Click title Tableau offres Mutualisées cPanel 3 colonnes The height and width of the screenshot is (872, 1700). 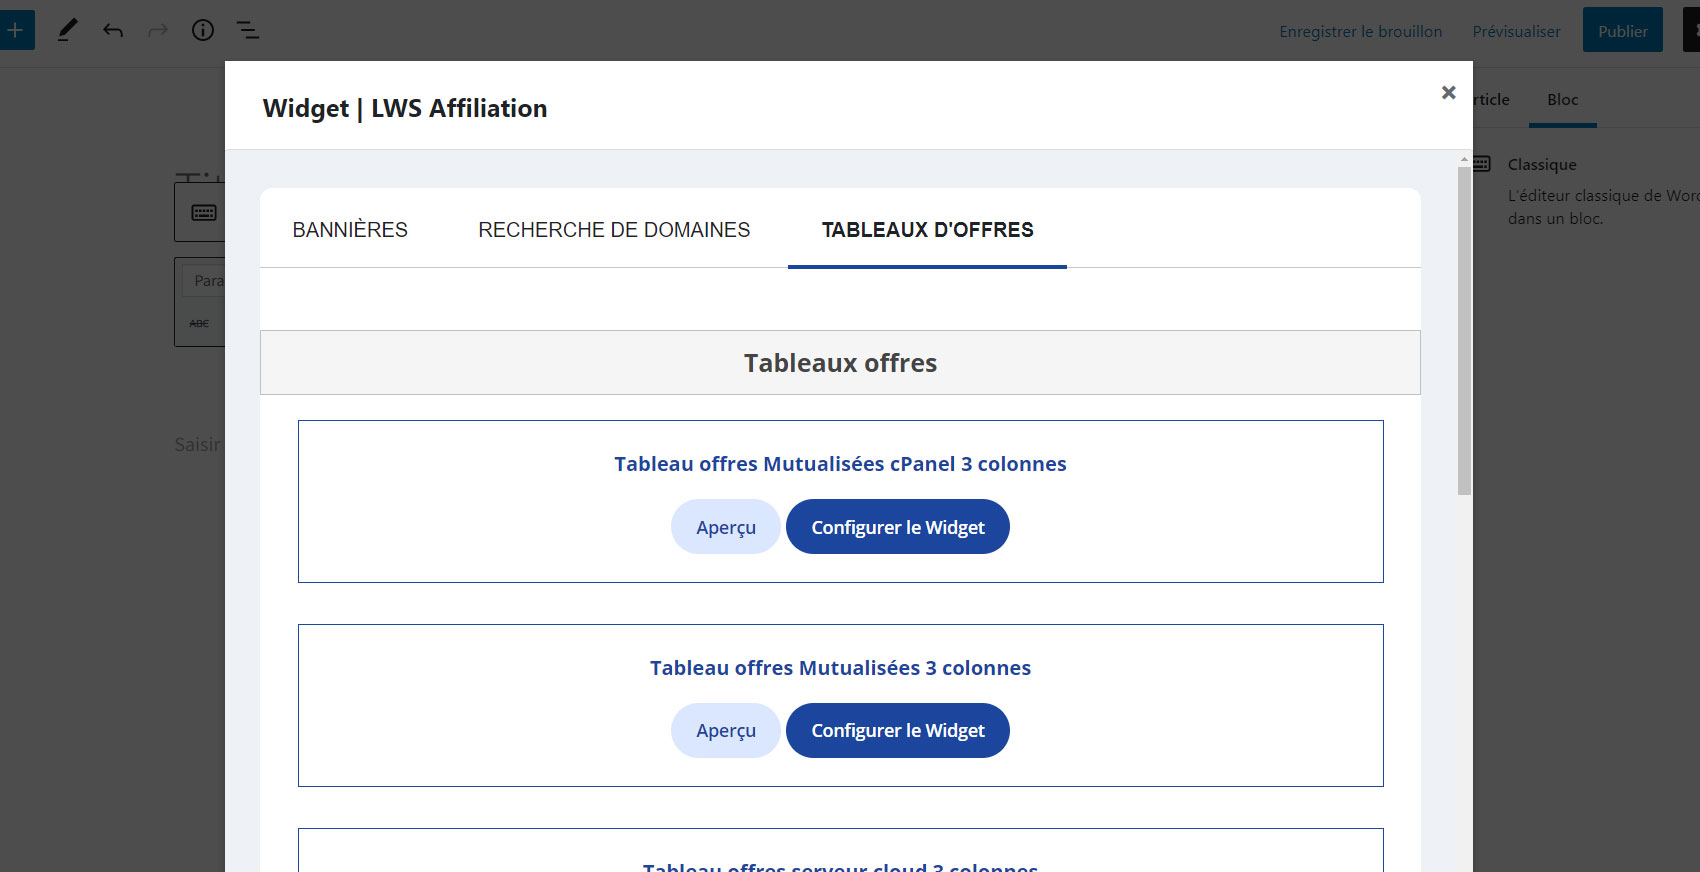click(840, 464)
